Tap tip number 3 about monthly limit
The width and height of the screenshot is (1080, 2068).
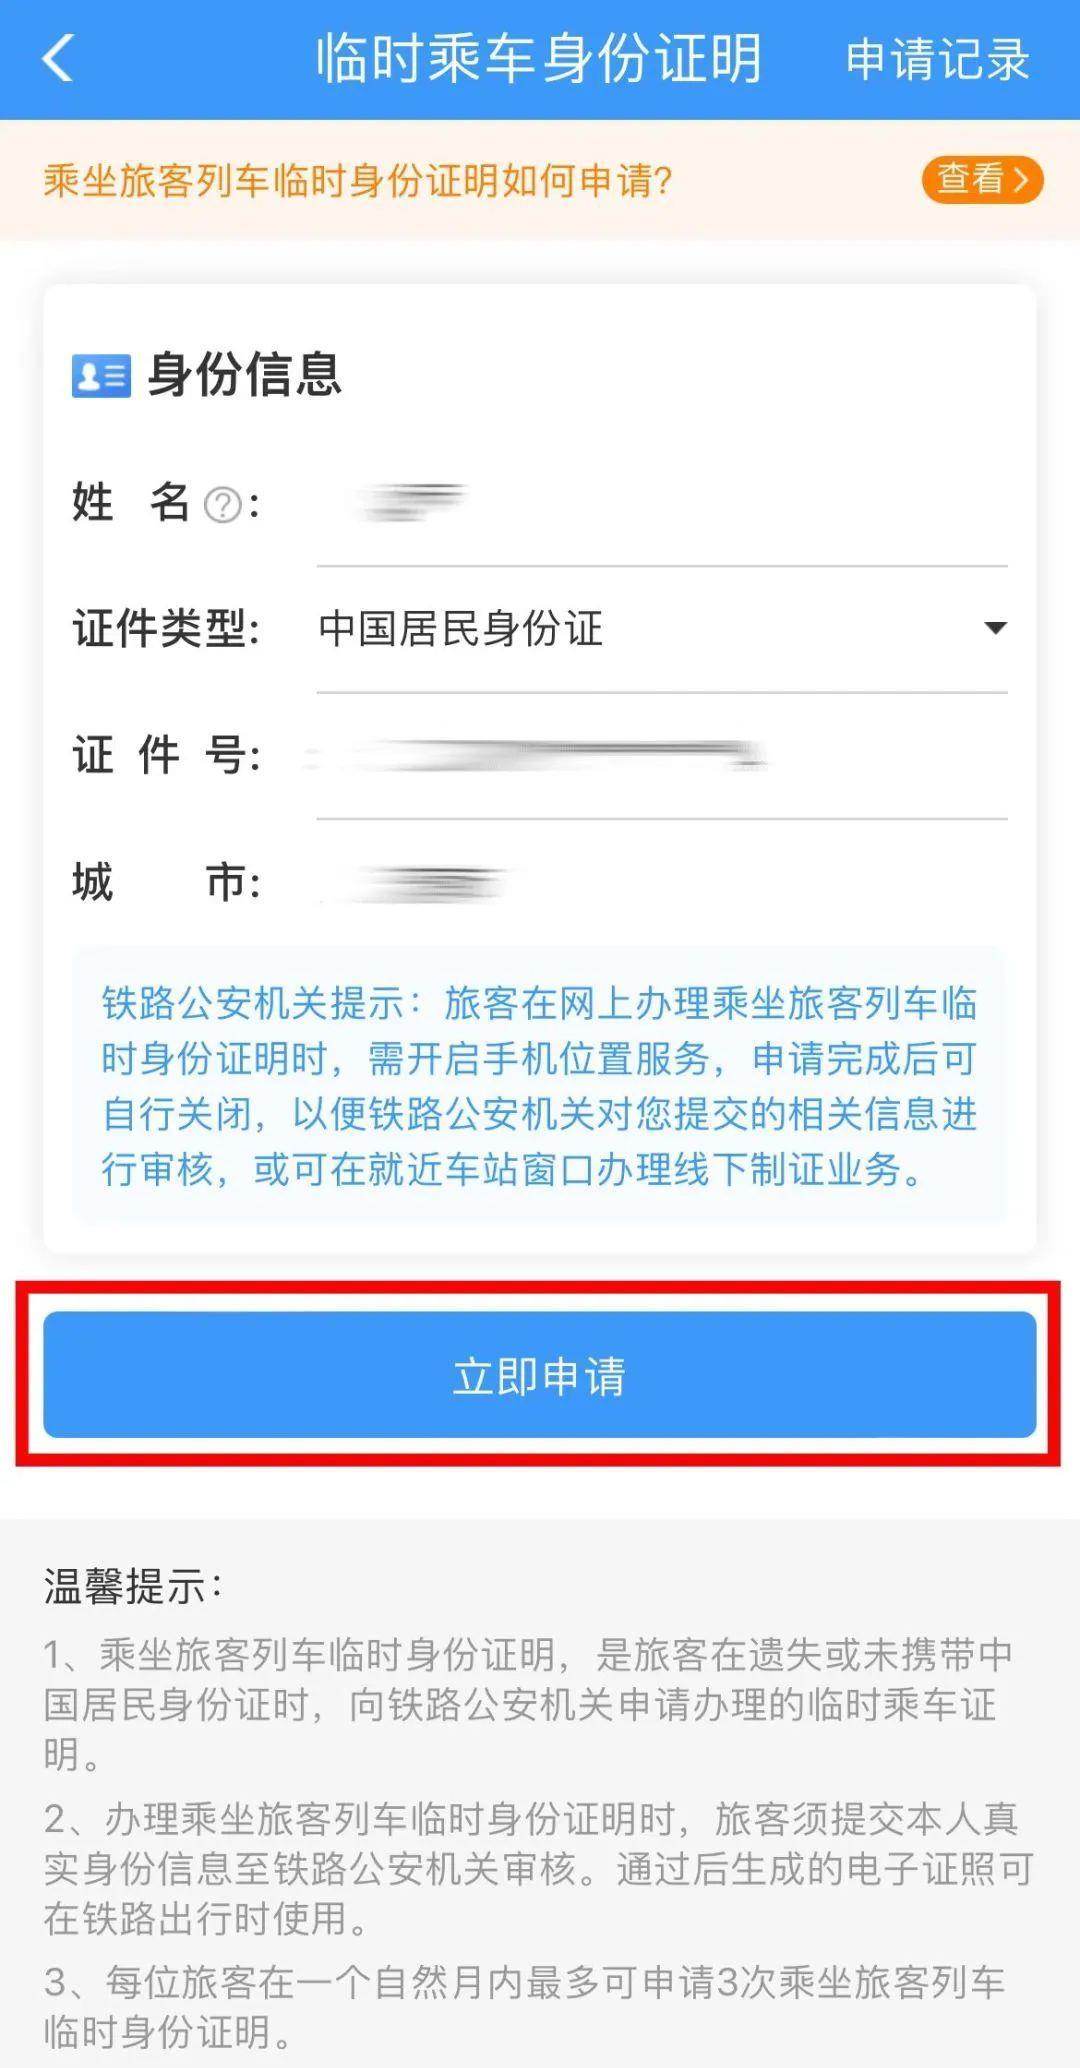[x=524, y=2006]
